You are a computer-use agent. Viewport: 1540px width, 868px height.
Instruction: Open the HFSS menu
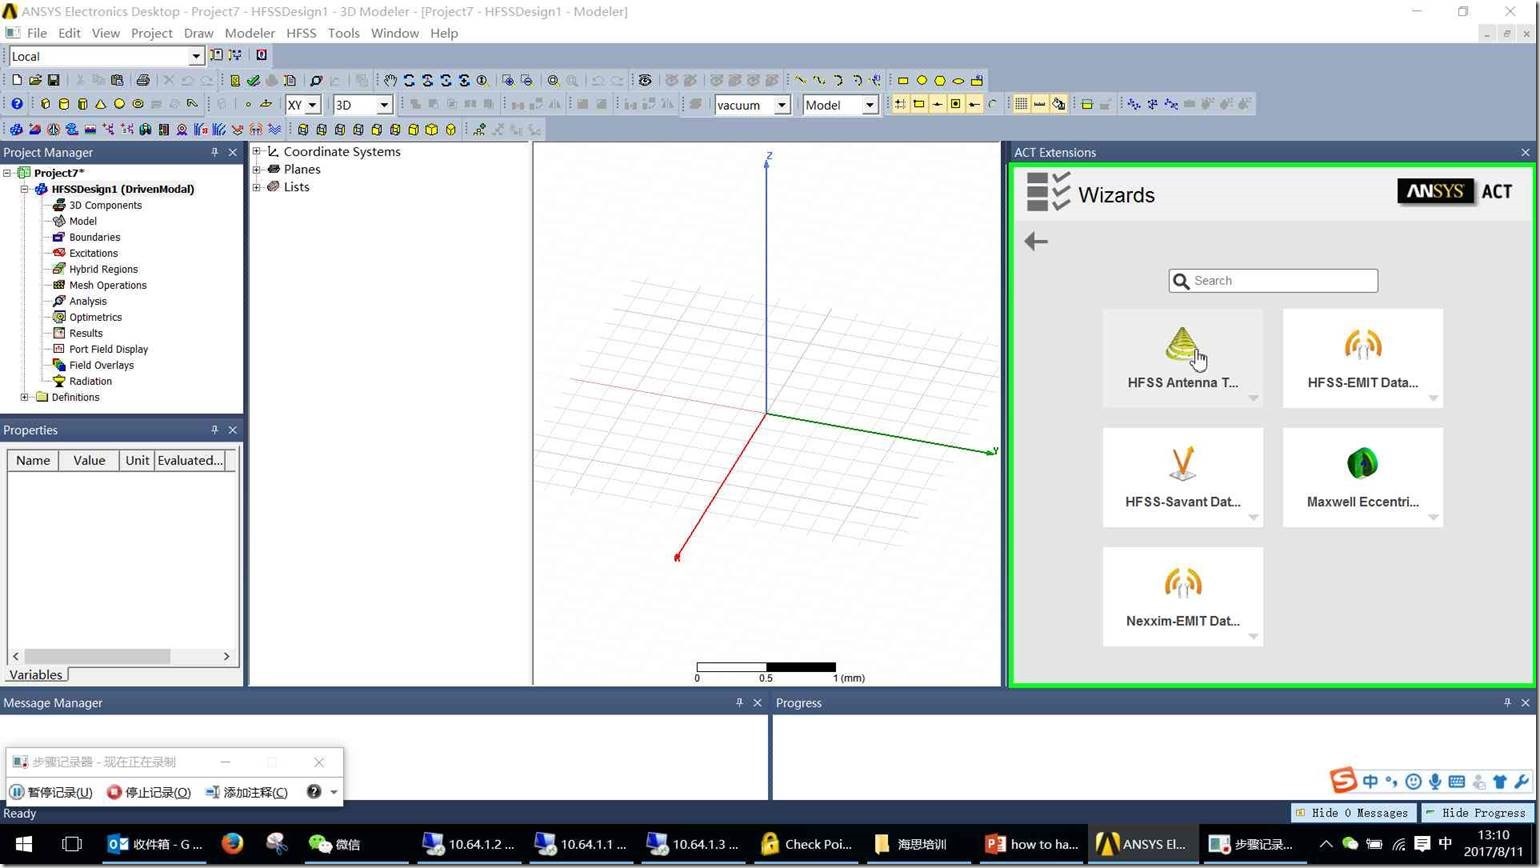[x=301, y=33]
